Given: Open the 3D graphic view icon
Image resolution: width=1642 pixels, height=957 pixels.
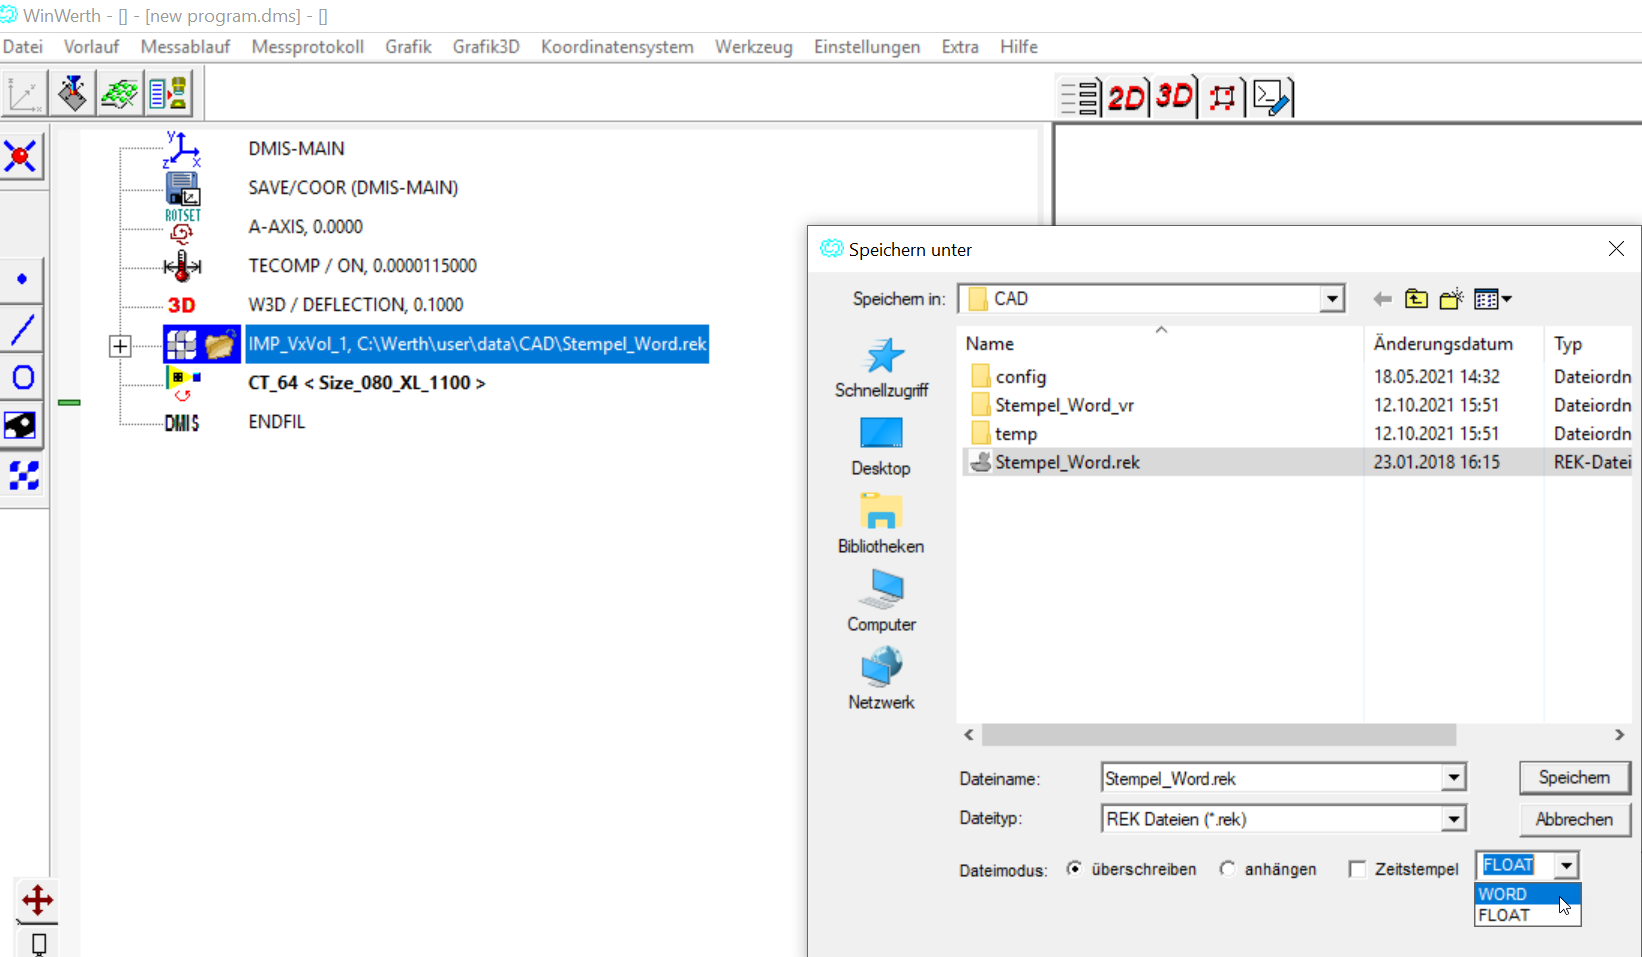Looking at the screenshot, I should (x=1174, y=97).
